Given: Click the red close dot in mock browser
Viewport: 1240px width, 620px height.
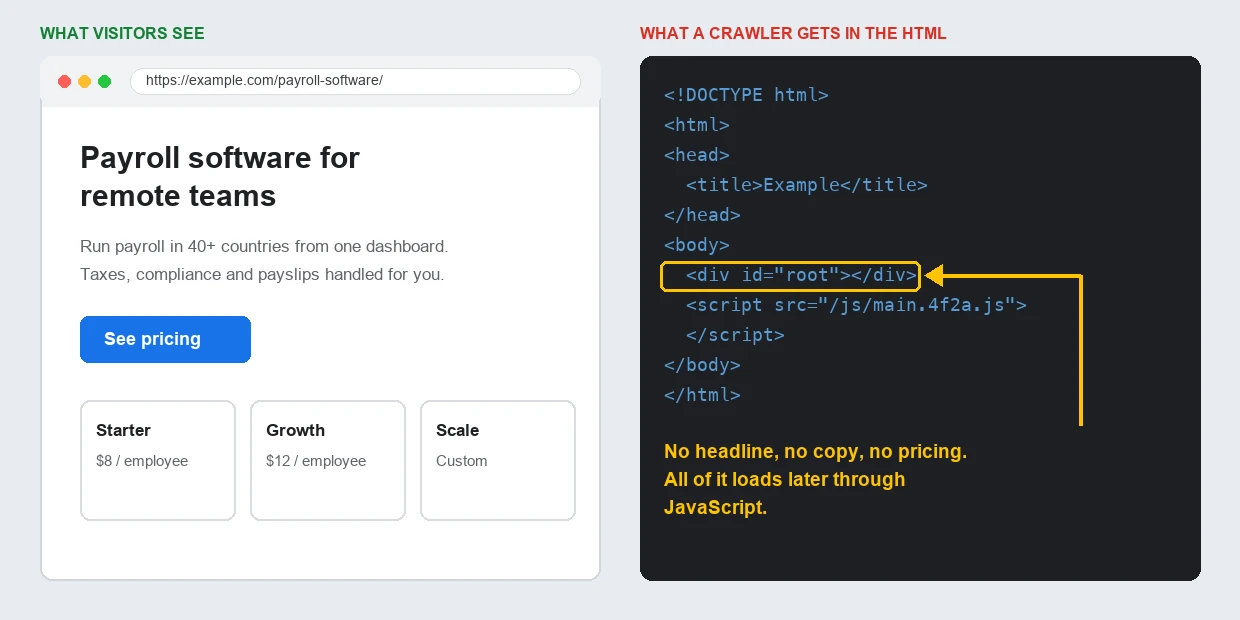Looking at the screenshot, I should [64, 81].
